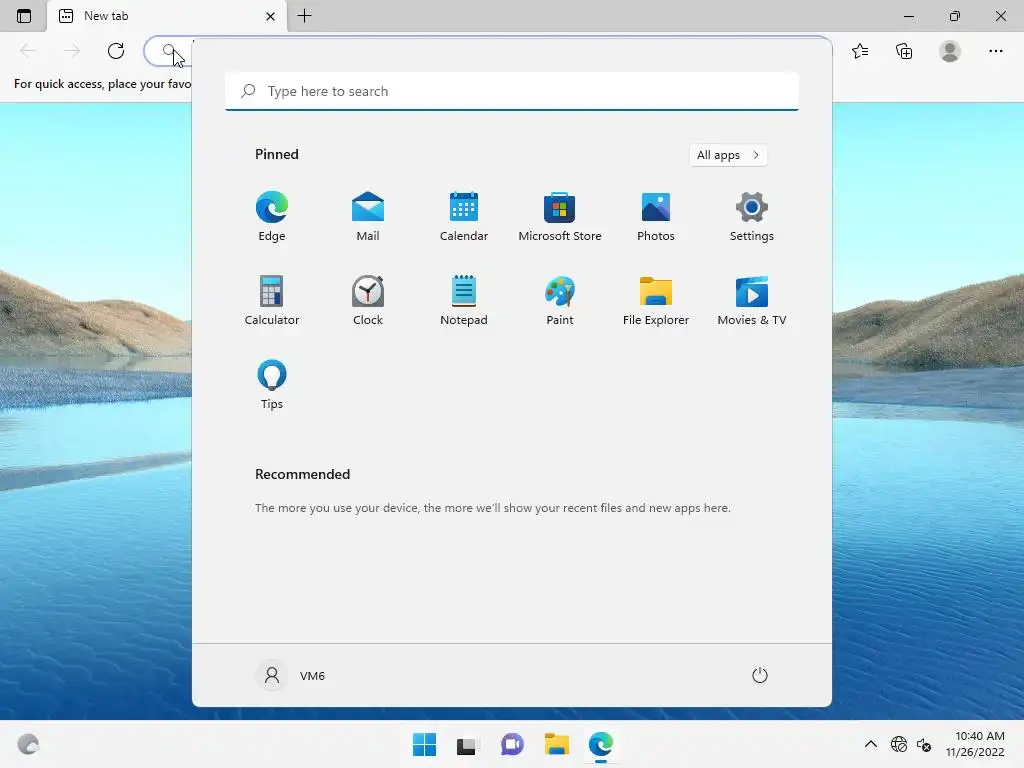
Task: Launch Notepad
Action: (x=464, y=300)
